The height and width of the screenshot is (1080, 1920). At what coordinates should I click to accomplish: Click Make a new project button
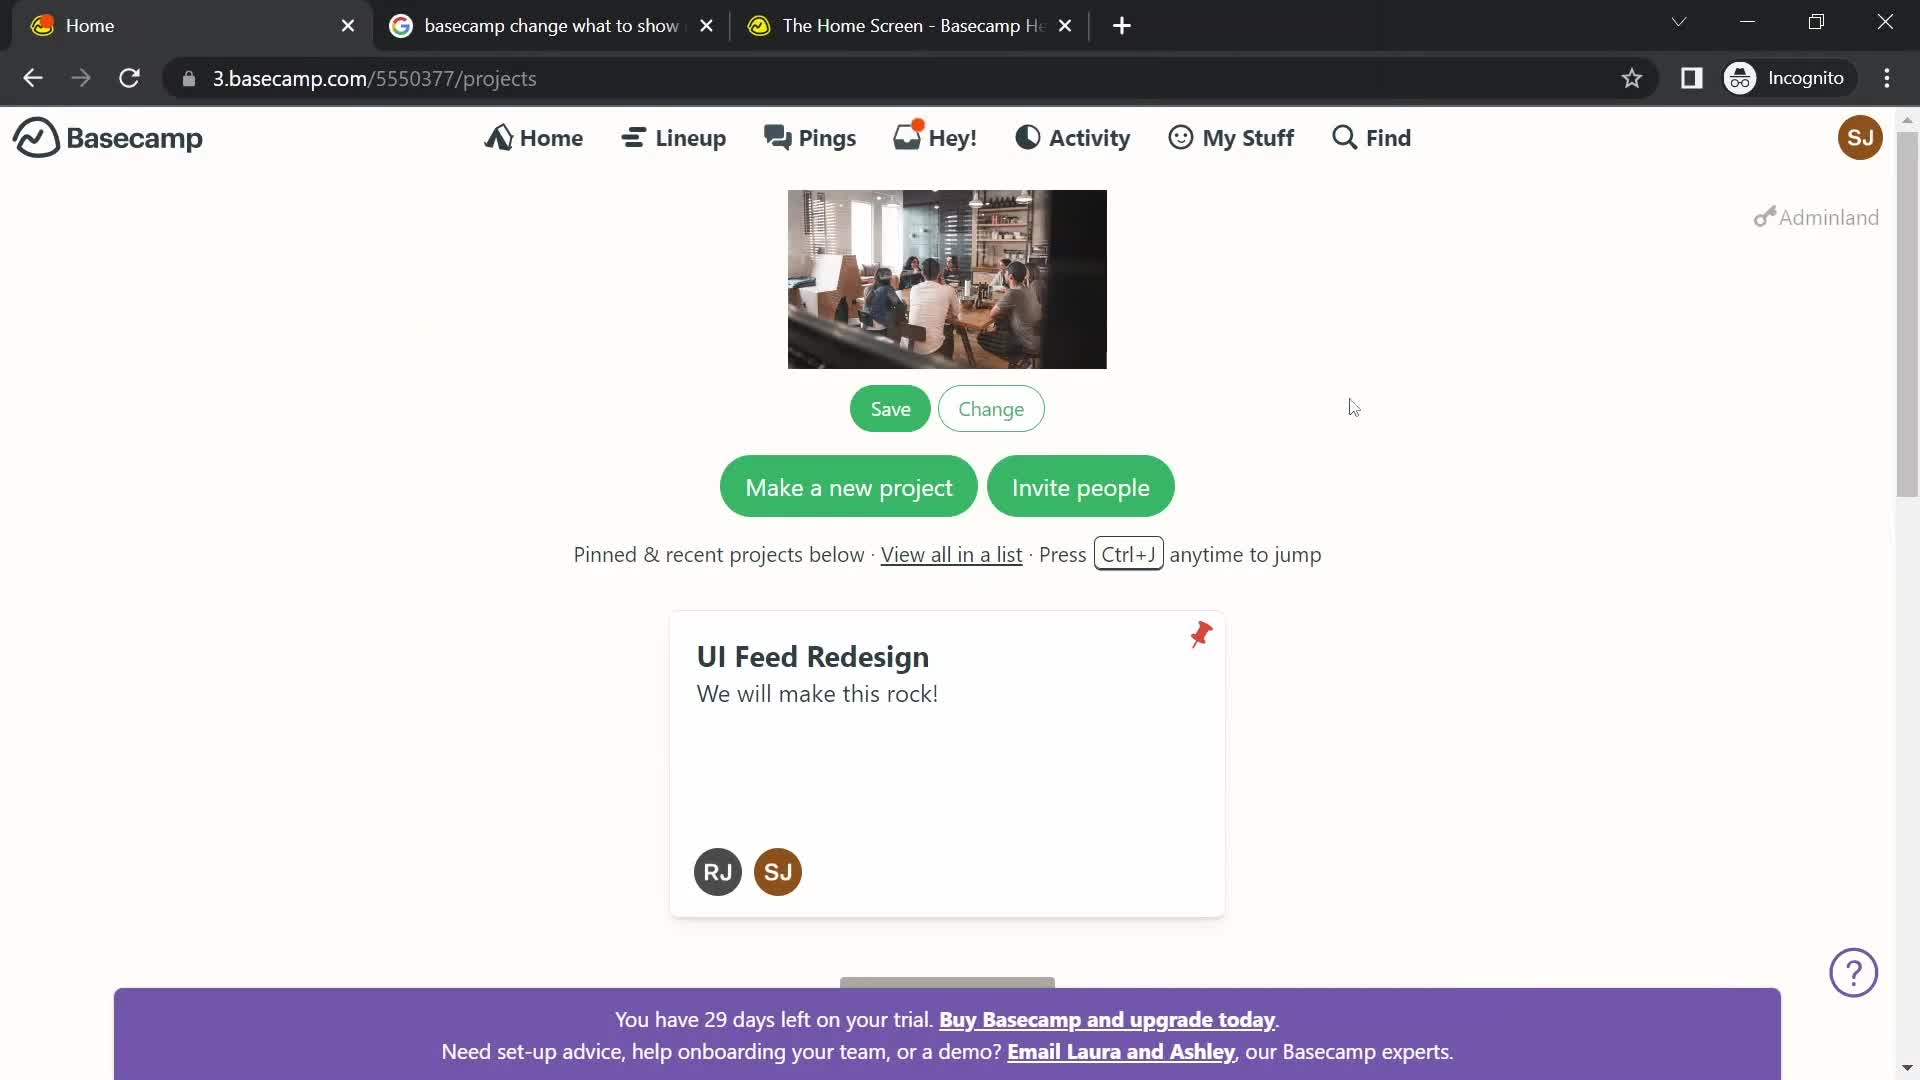pos(849,487)
